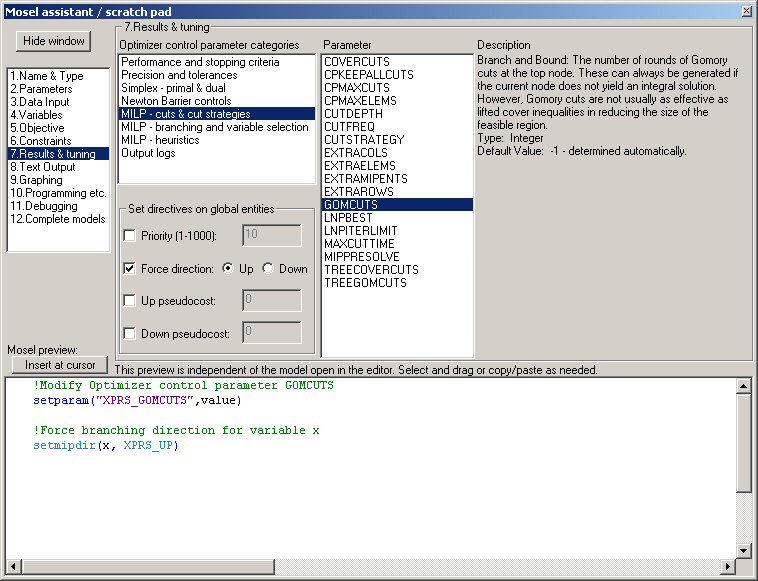Select 12.Complete models in the section list

pyautogui.click(x=57, y=219)
